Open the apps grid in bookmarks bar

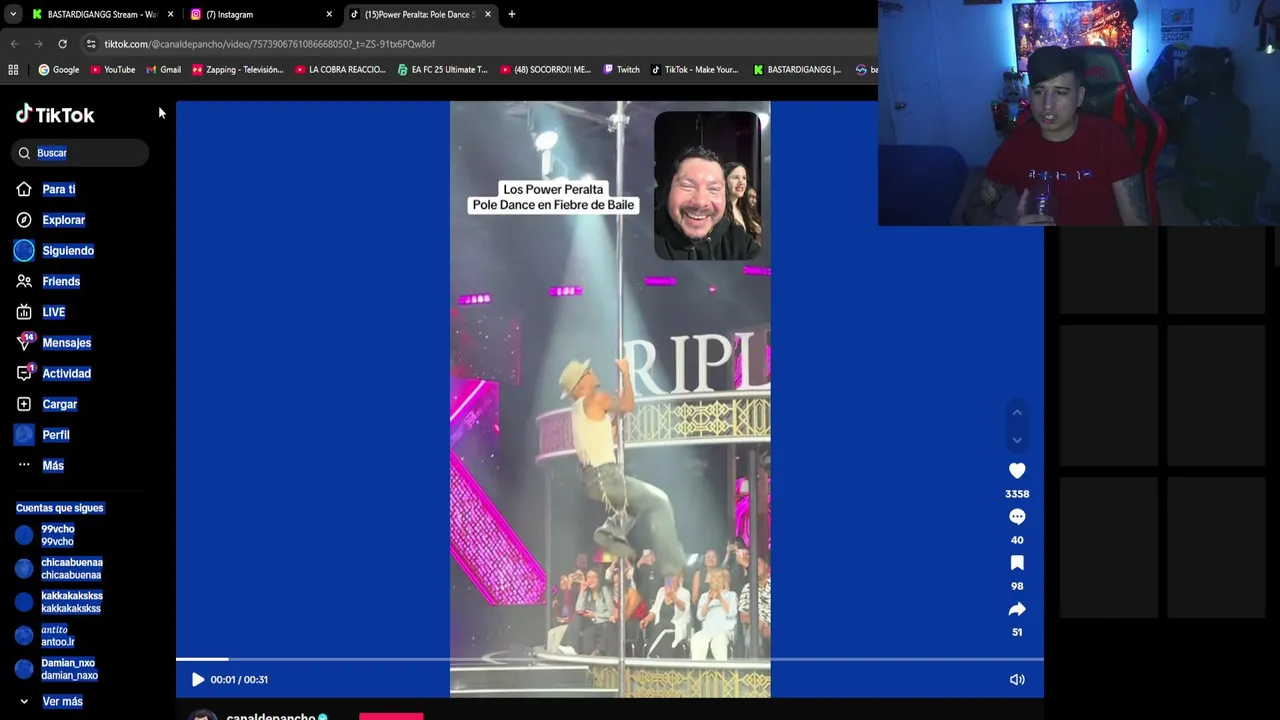[13, 70]
